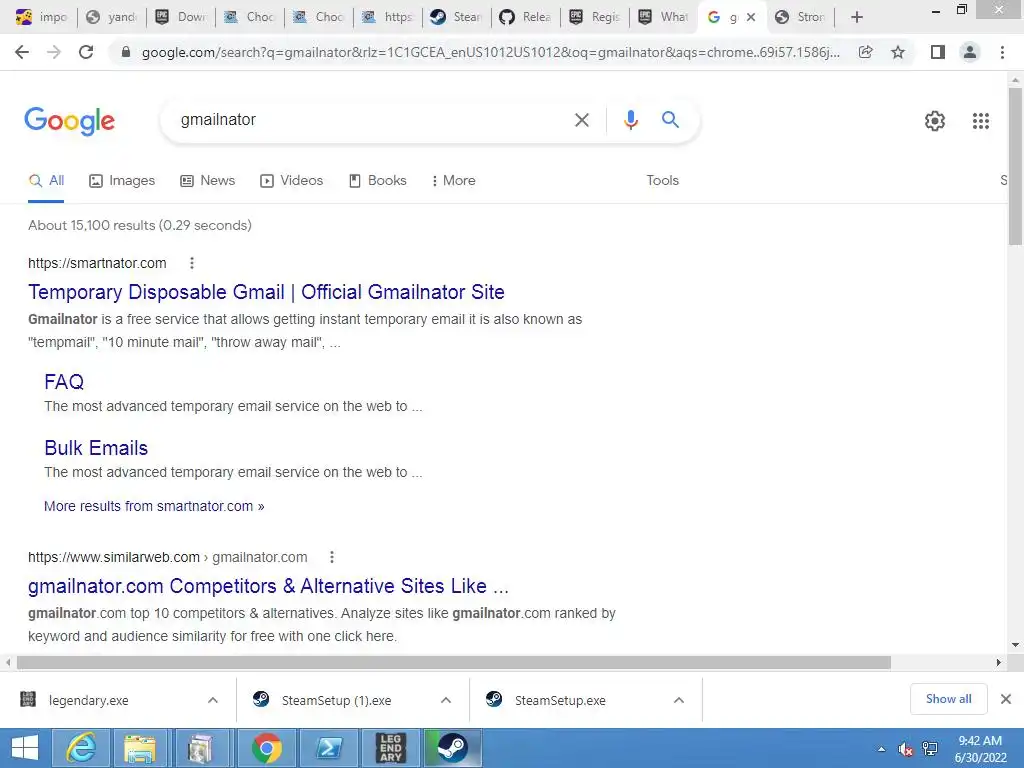
Task: Open the Tools search options
Action: tap(662, 180)
